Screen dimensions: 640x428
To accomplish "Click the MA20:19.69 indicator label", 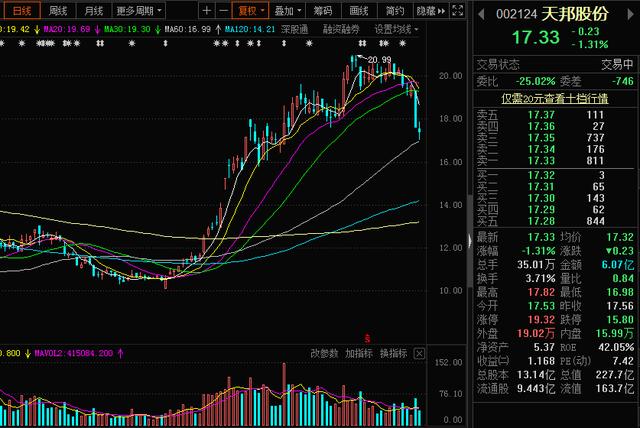I will point(67,29).
